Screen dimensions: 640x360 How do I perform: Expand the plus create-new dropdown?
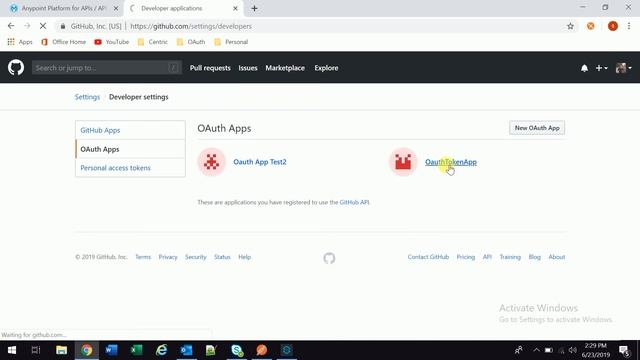point(602,68)
